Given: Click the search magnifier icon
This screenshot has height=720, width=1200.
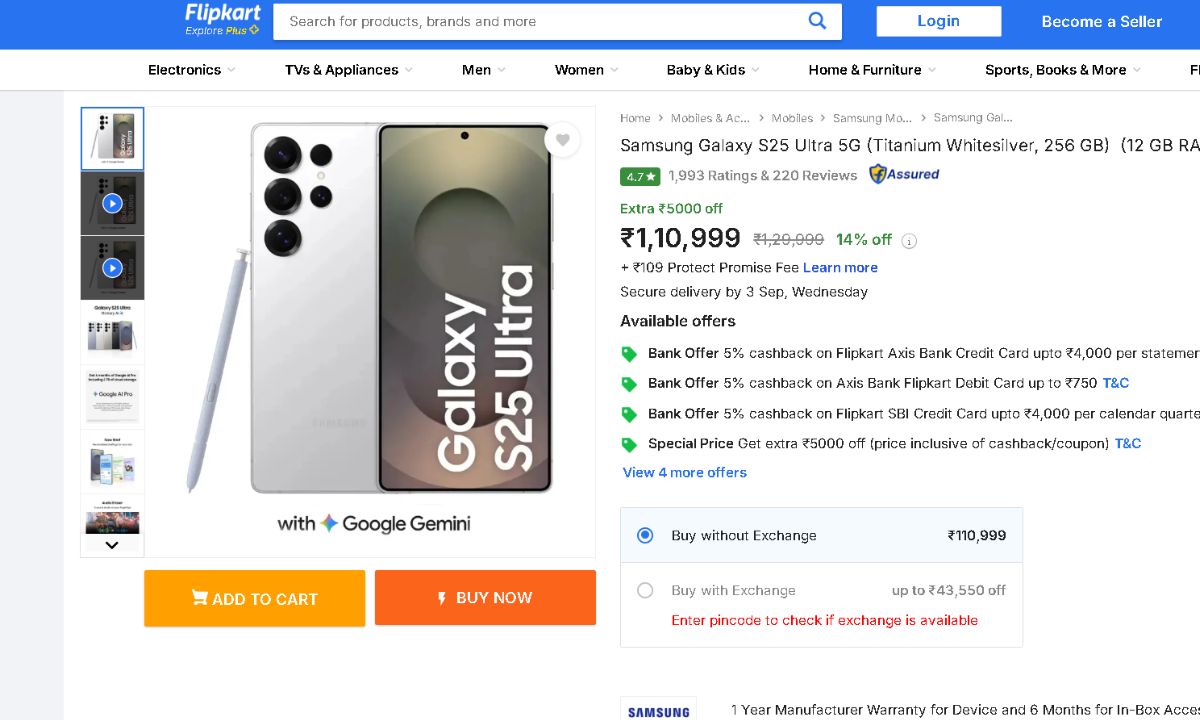Looking at the screenshot, I should (818, 21).
